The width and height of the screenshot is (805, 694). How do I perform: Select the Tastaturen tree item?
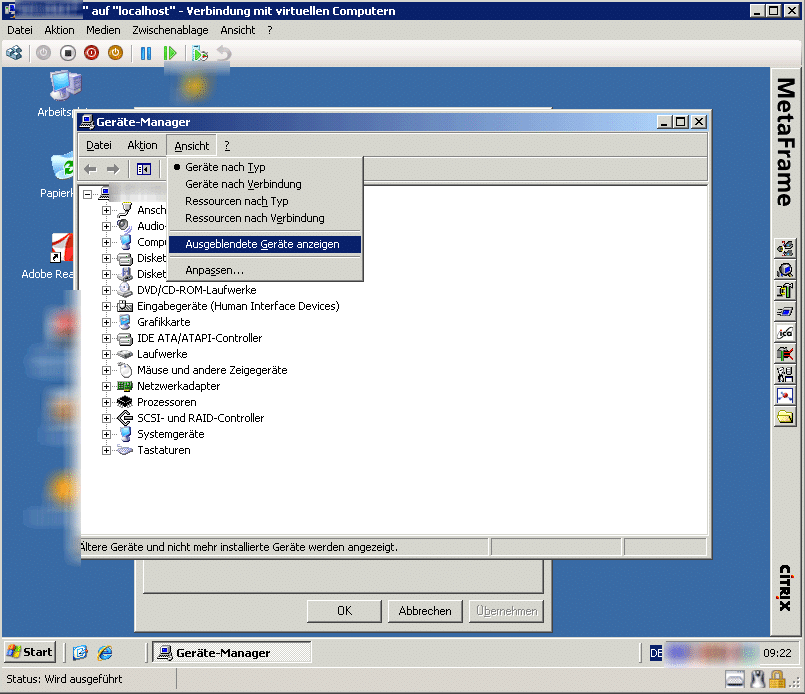[x=163, y=450]
